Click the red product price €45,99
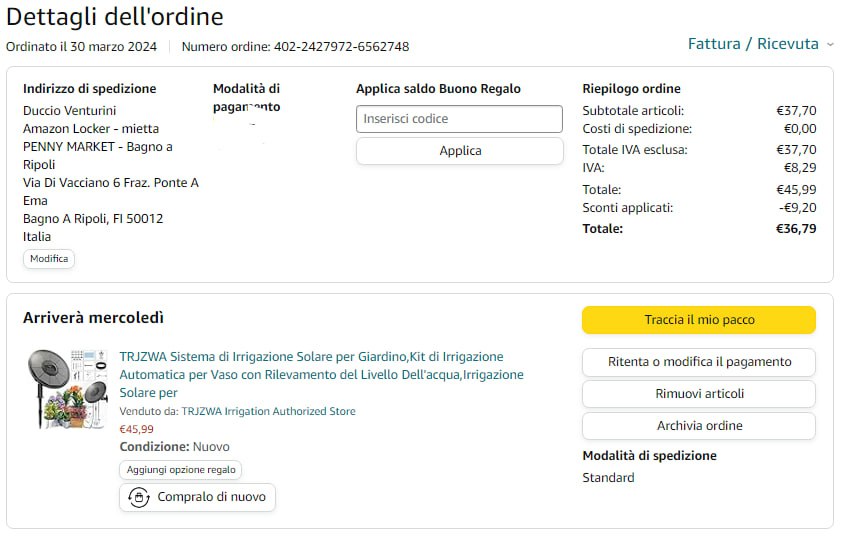843x540 pixels. 136,429
